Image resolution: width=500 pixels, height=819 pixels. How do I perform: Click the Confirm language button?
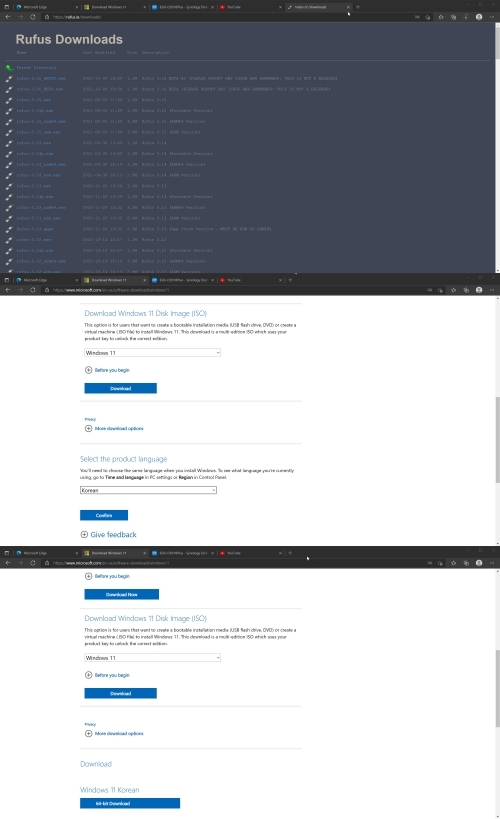coord(104,515)
